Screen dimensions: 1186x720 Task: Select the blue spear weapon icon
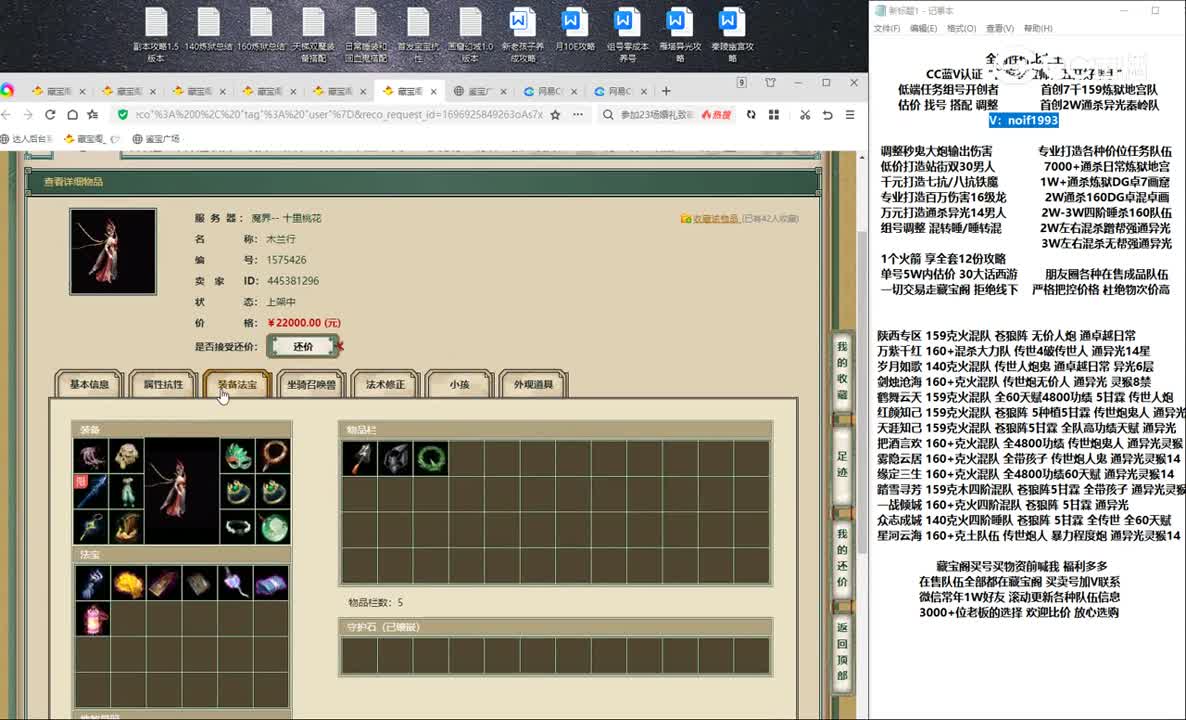pyautogui.click(x=92, y=491)
